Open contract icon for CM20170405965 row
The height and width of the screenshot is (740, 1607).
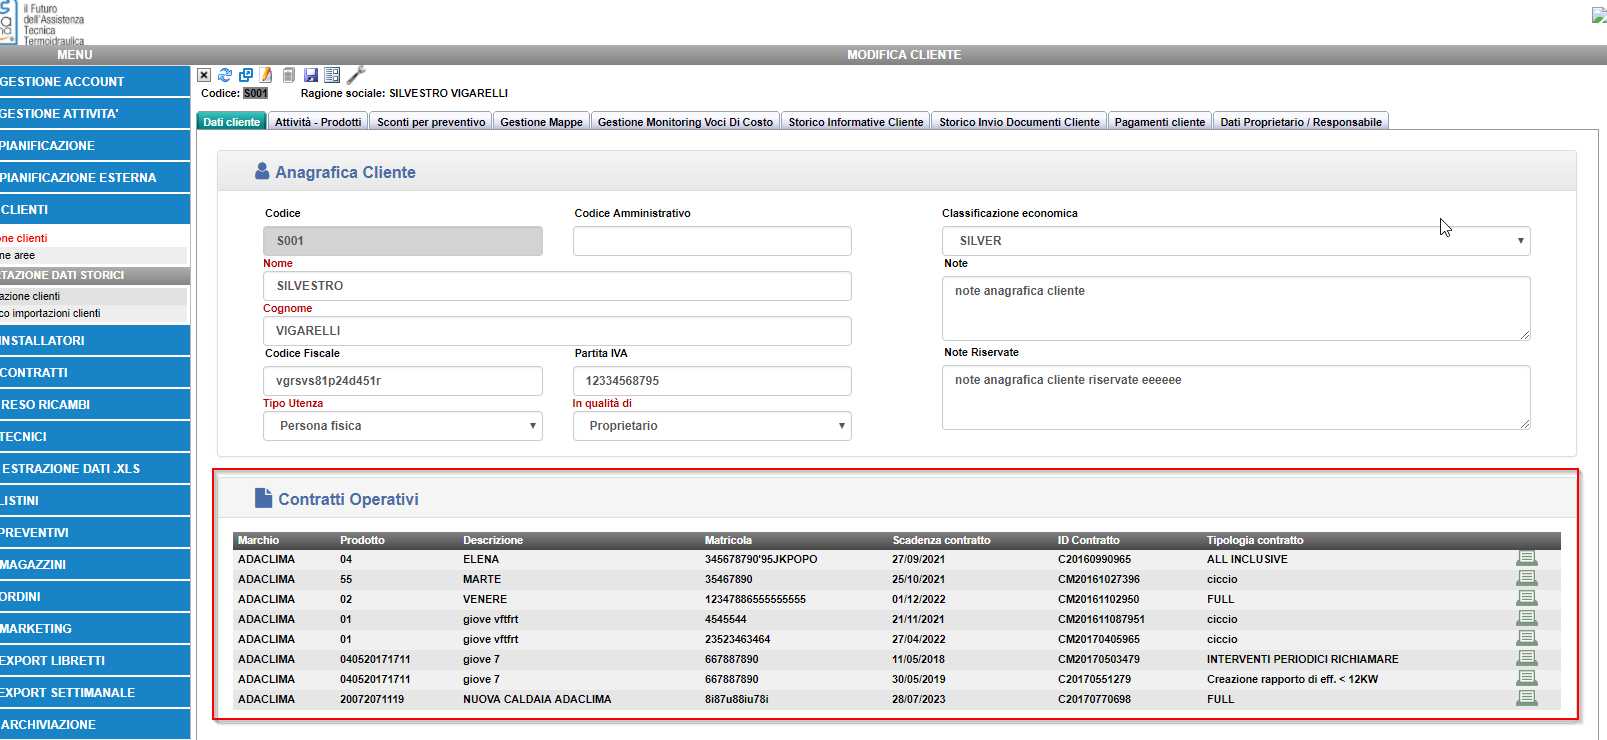(1526, 638)
